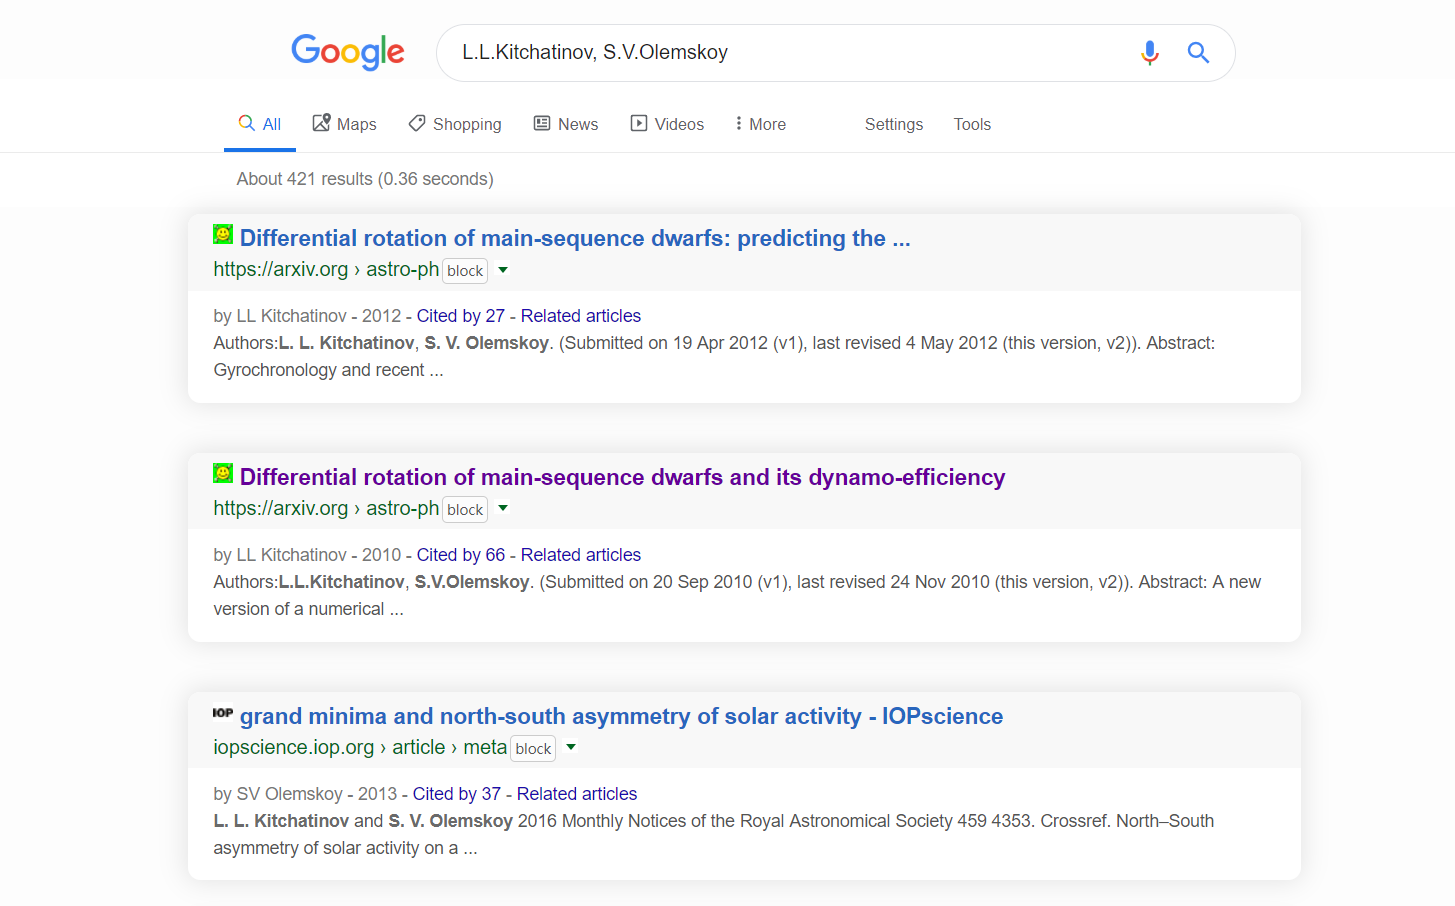Click block button on first arxiv result
Screen dimensions: 1455x906
tap(465, 271)
